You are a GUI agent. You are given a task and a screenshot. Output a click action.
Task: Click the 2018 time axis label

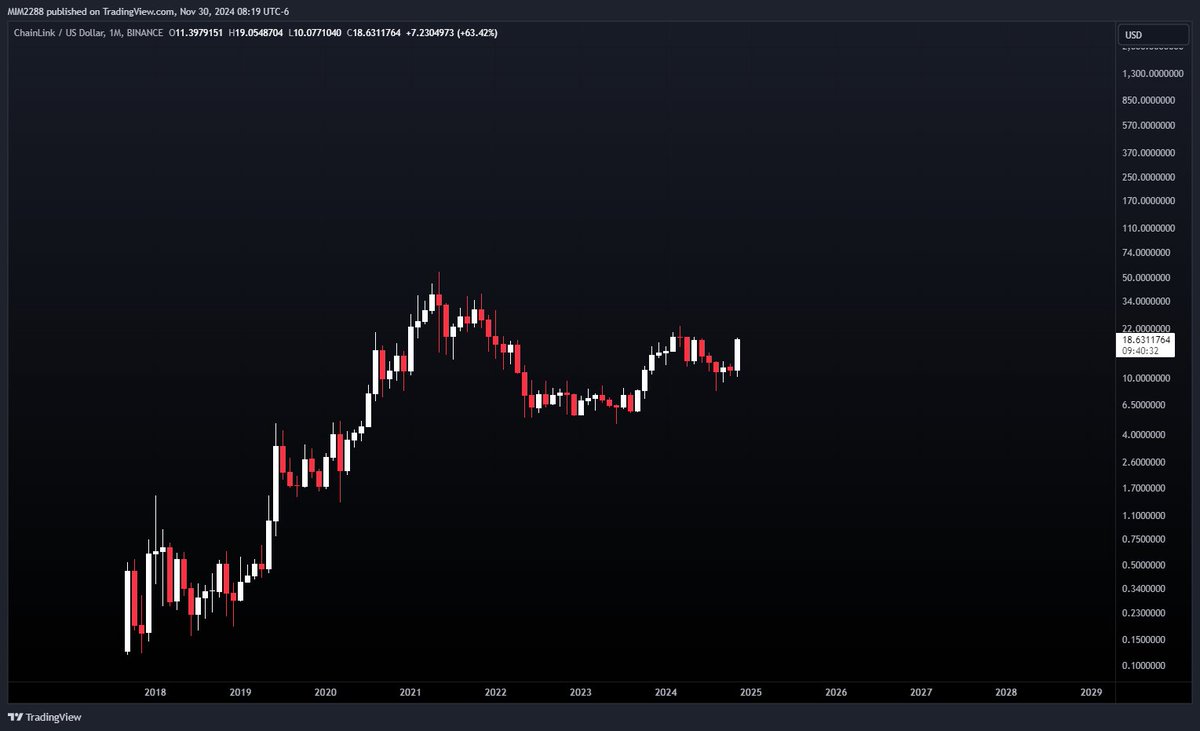coord(155,692)
